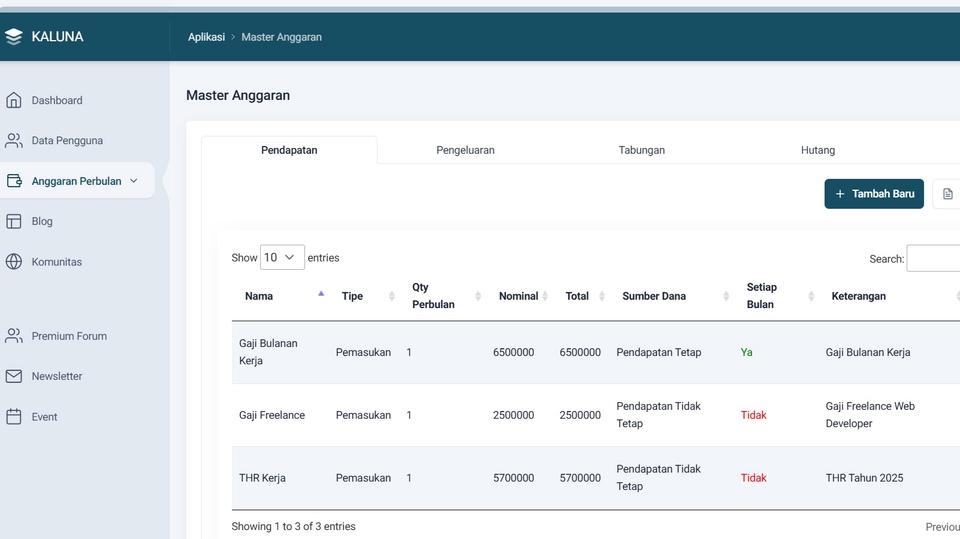960x539 pixels.
Task: Open Dashboard from the sidebar
Action: tap(57, 100)
